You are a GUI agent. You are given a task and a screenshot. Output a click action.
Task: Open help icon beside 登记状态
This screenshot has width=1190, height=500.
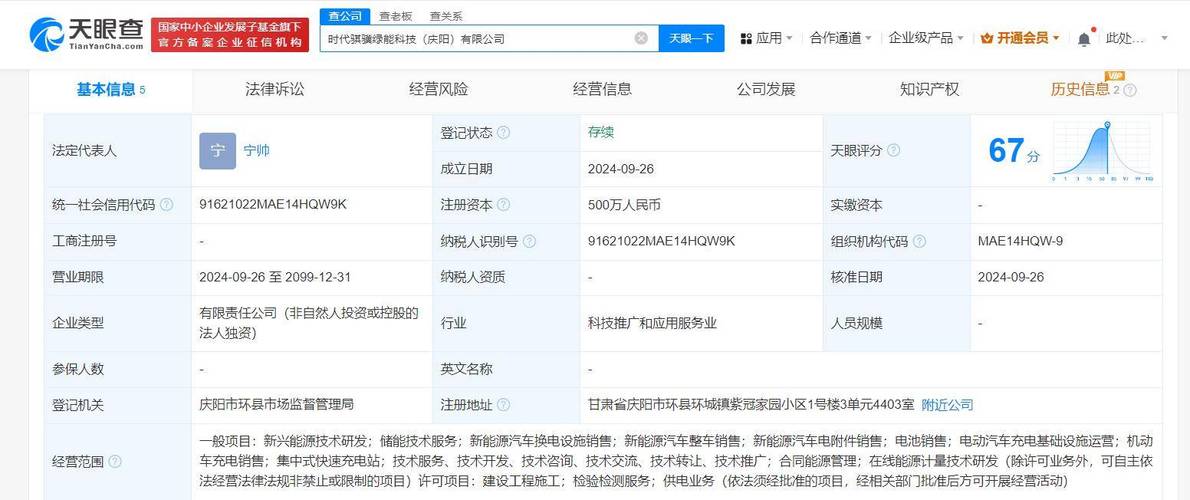pos(502,133)
